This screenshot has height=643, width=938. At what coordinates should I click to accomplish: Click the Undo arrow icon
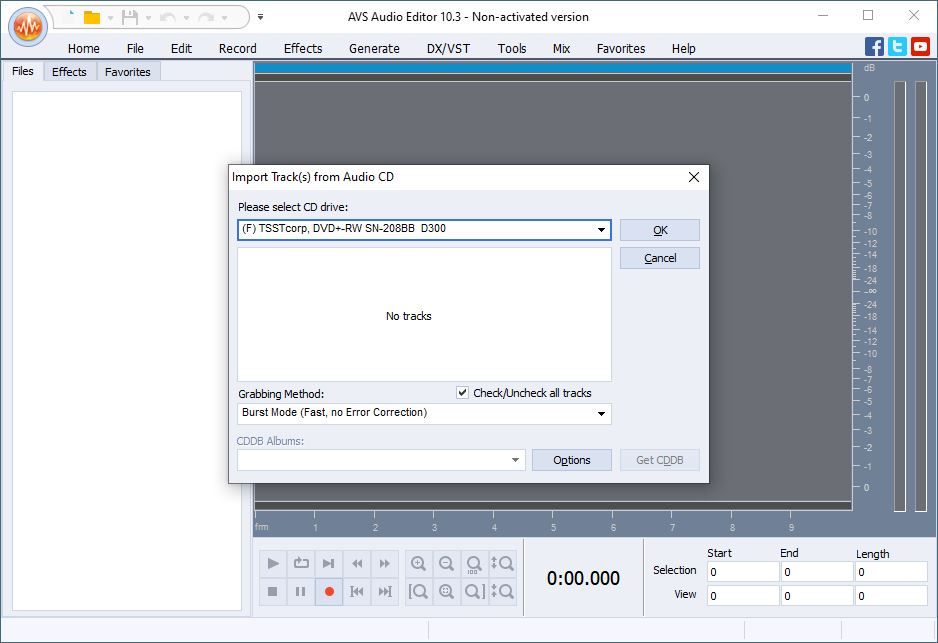coord(168,17)
